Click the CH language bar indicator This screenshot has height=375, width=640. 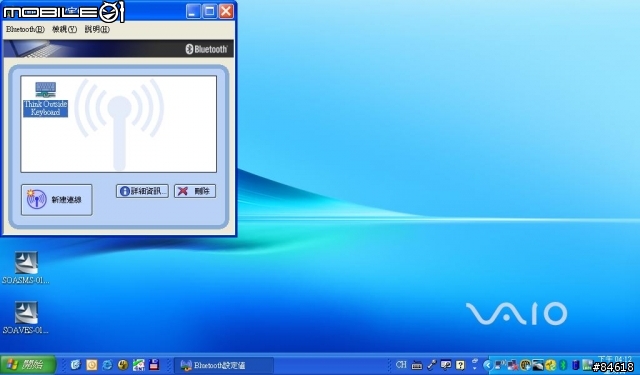[x=401, y=365]
